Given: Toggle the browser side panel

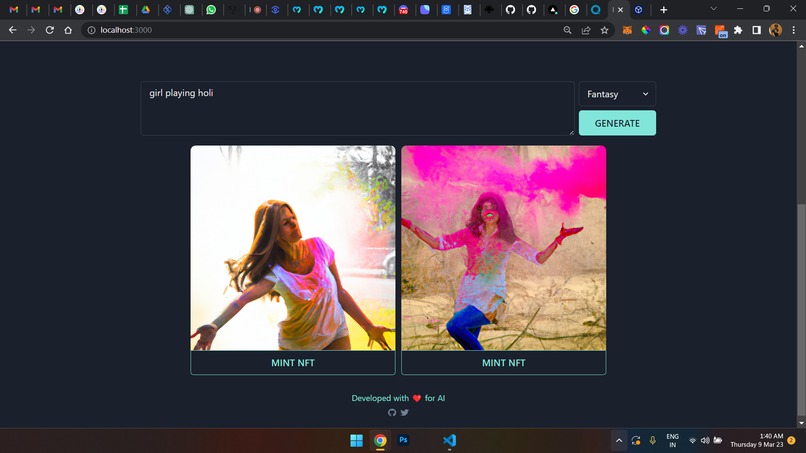Looking at the screenshot, I should pos(757,30).
